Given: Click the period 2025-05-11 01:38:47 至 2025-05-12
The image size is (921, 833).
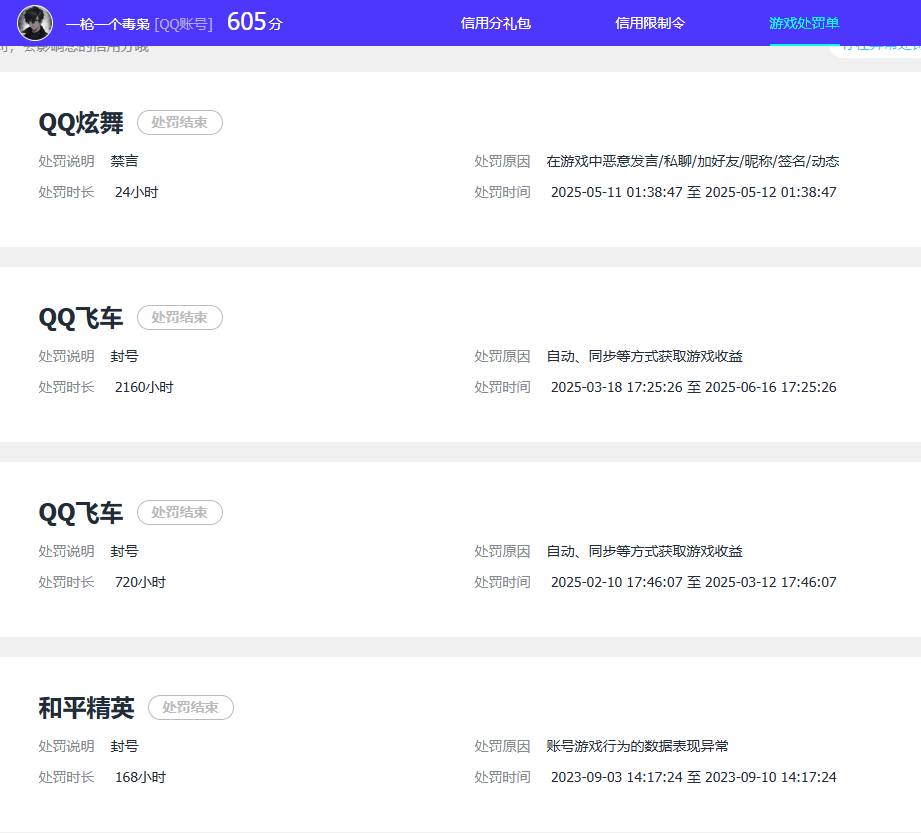Looking at the screenshot, I should 694,192.
